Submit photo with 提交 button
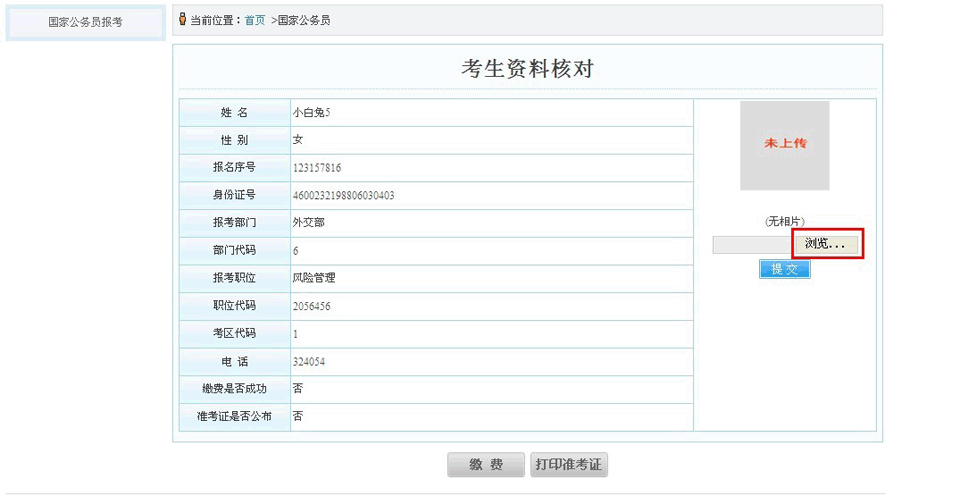Image resolution: width=960 pixels, height=496 pixels. [x=784, y=269]
